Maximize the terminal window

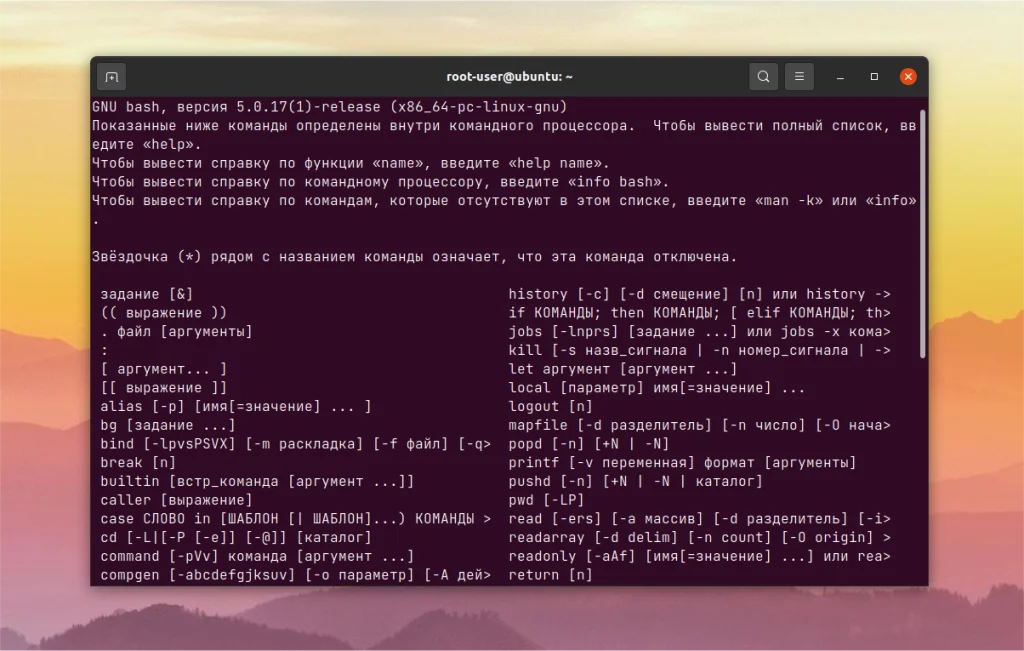(x=873, y=77)
